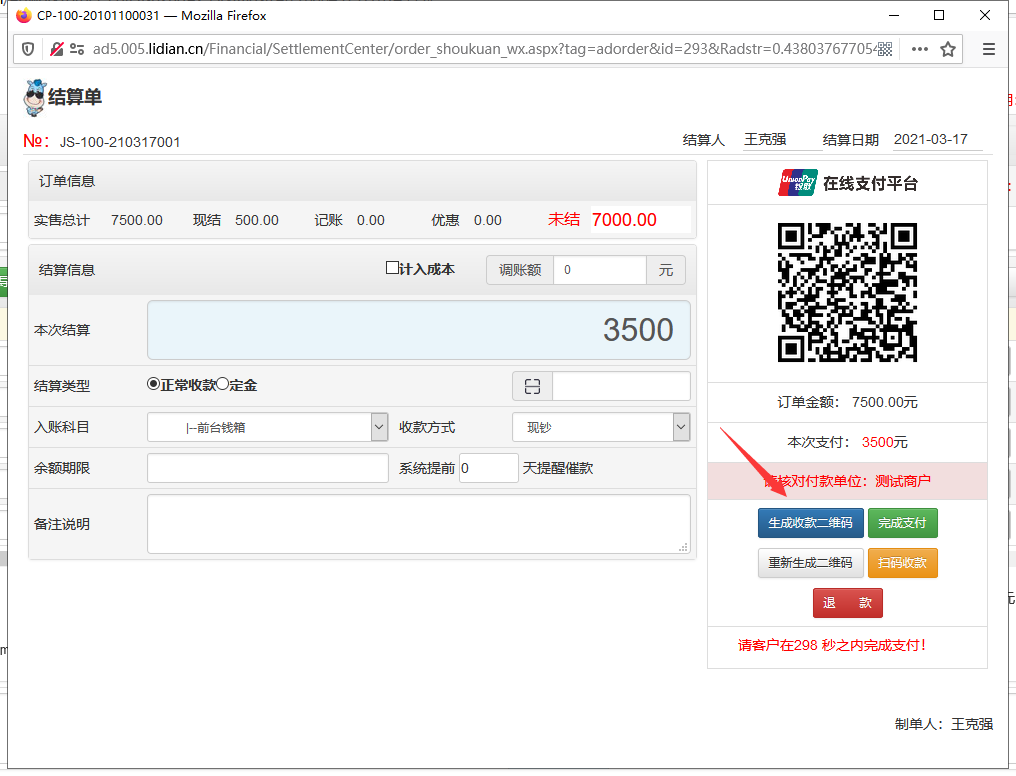Open the Firefox hamburger menu
The width and height of the screenshot is (1016, 776).
tap(988, 49)
